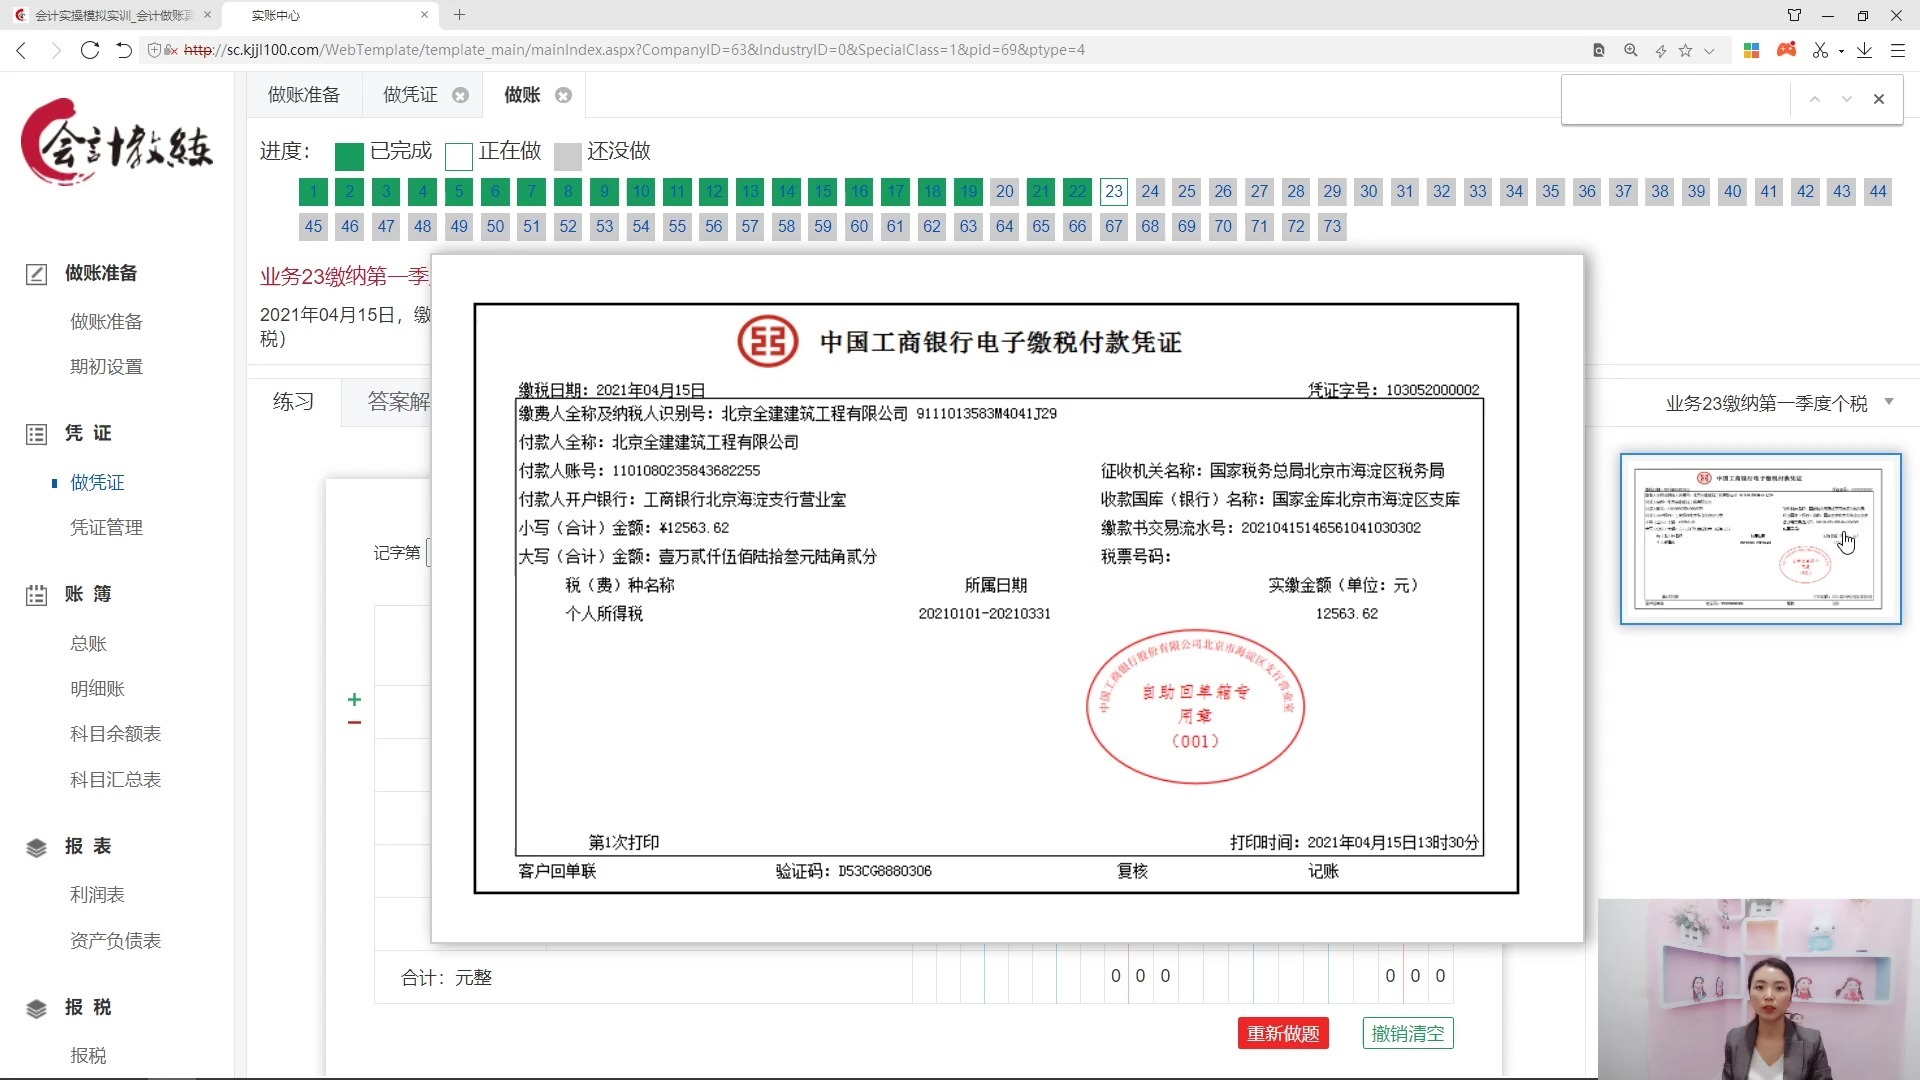Open 做账准备 sidebar sub-item

(x=106, y=322)
